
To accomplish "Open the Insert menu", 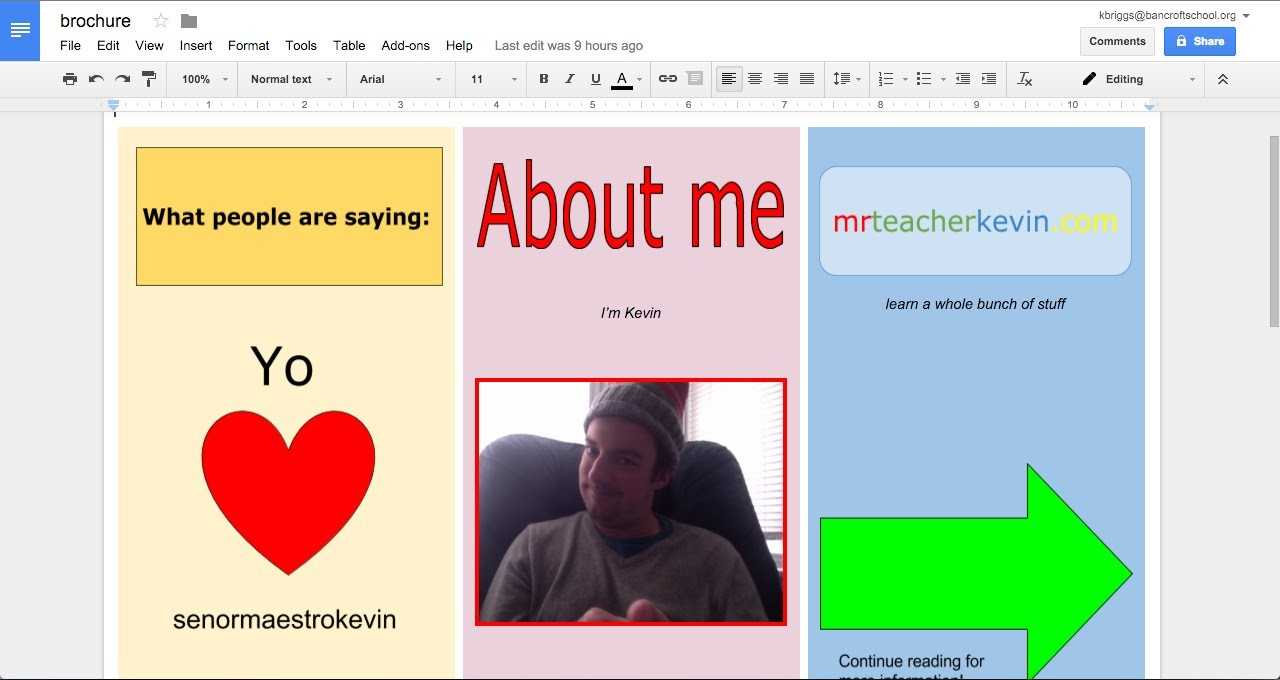I will pos(196,45).
